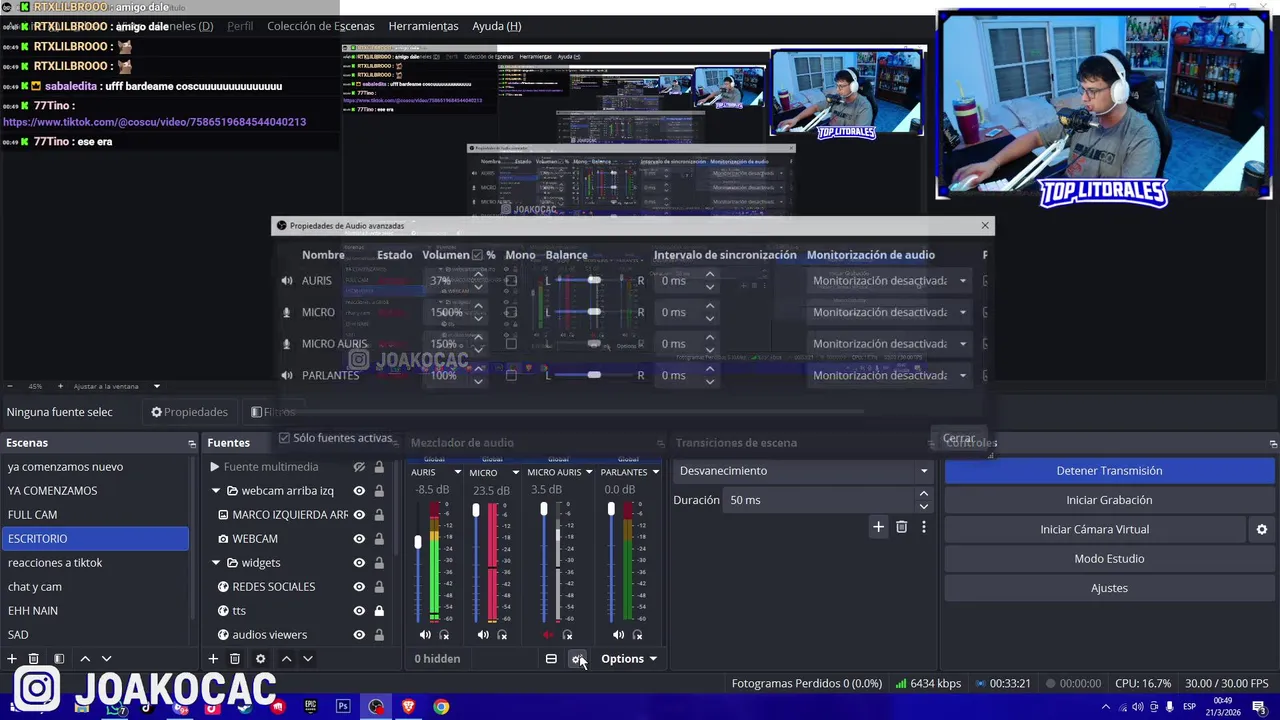Hide the webcam arriba izq group
The height and width of the screenshot is (720, 1280).
pos(359,491)
